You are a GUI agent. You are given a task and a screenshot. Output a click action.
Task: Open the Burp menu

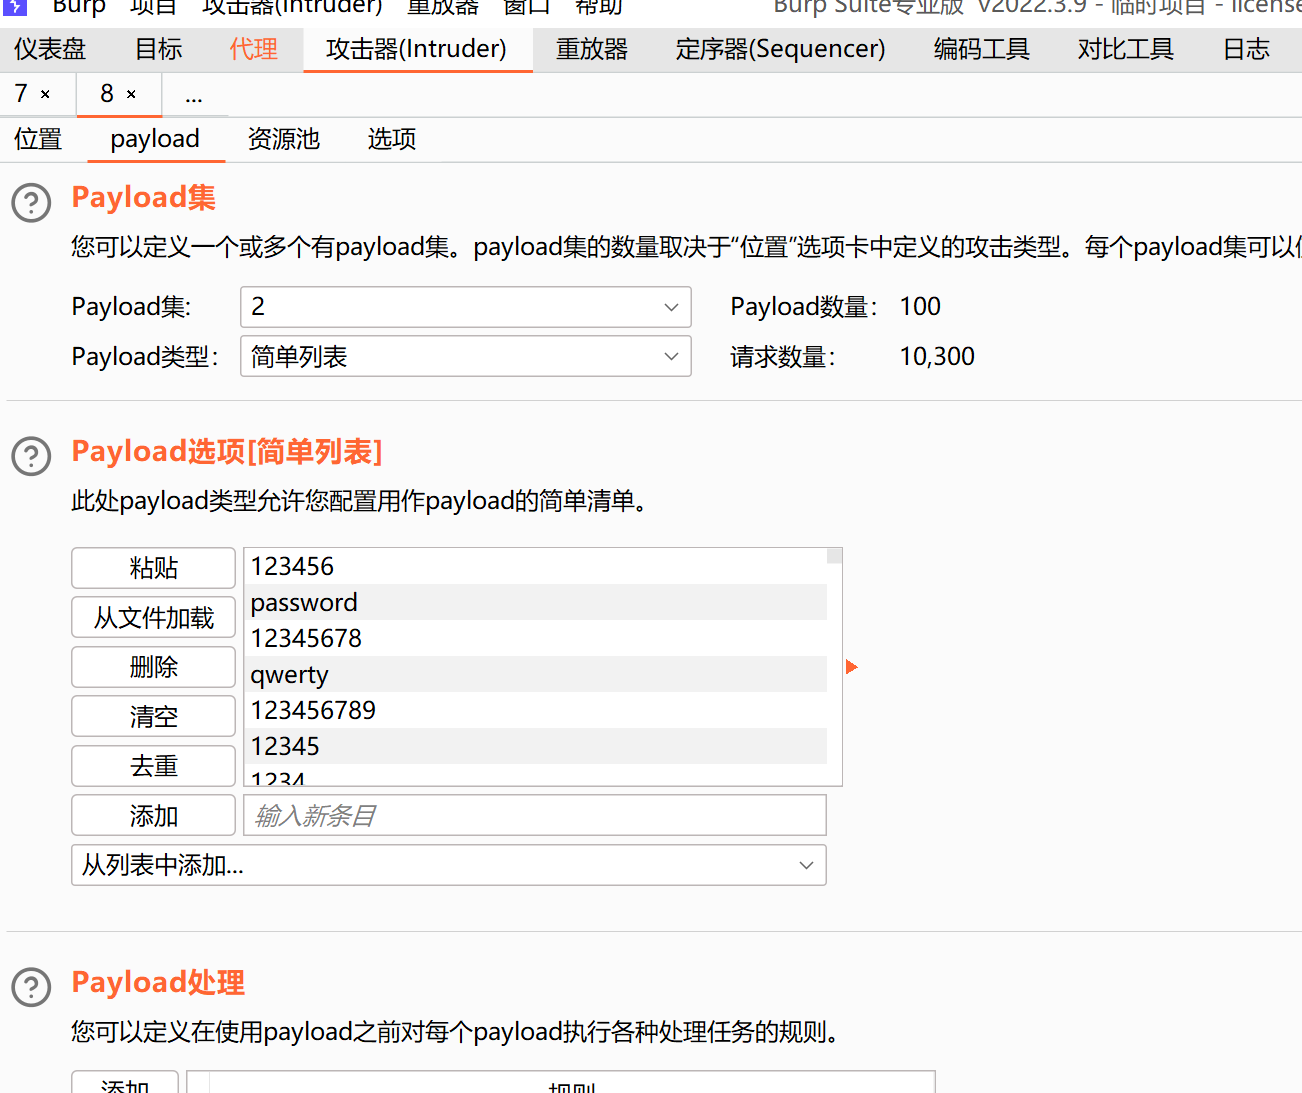[79, 6]
